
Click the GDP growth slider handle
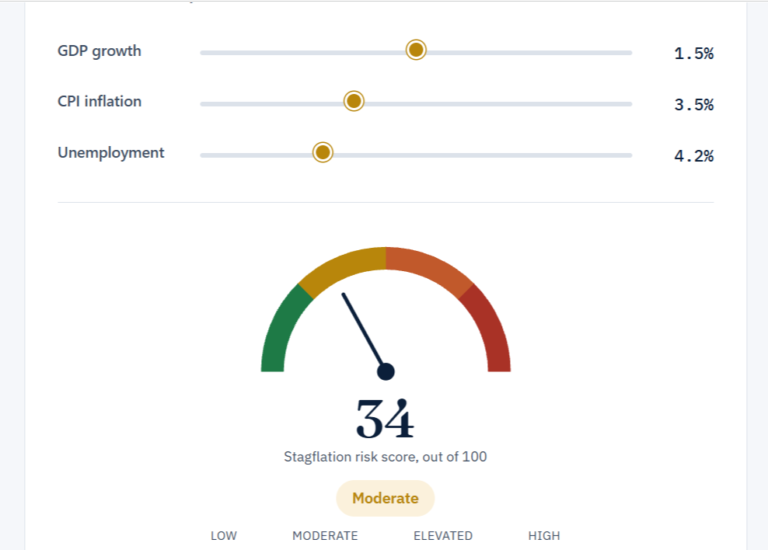coord(416,50)
